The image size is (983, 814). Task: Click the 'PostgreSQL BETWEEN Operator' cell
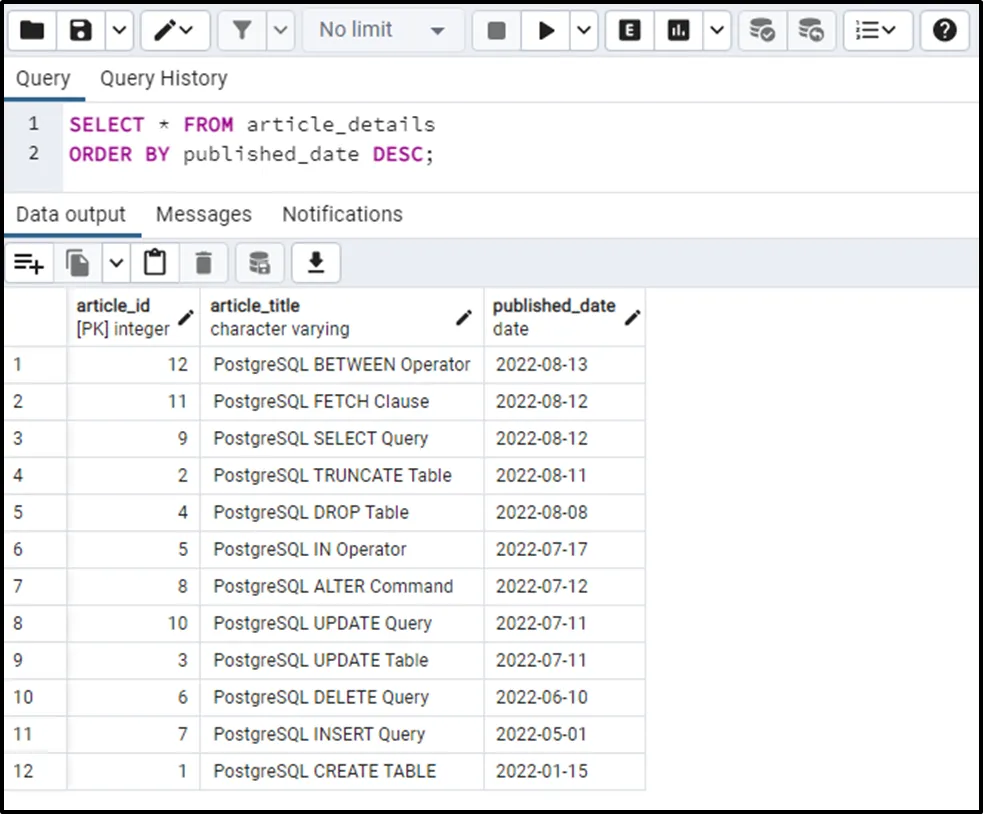341,365
